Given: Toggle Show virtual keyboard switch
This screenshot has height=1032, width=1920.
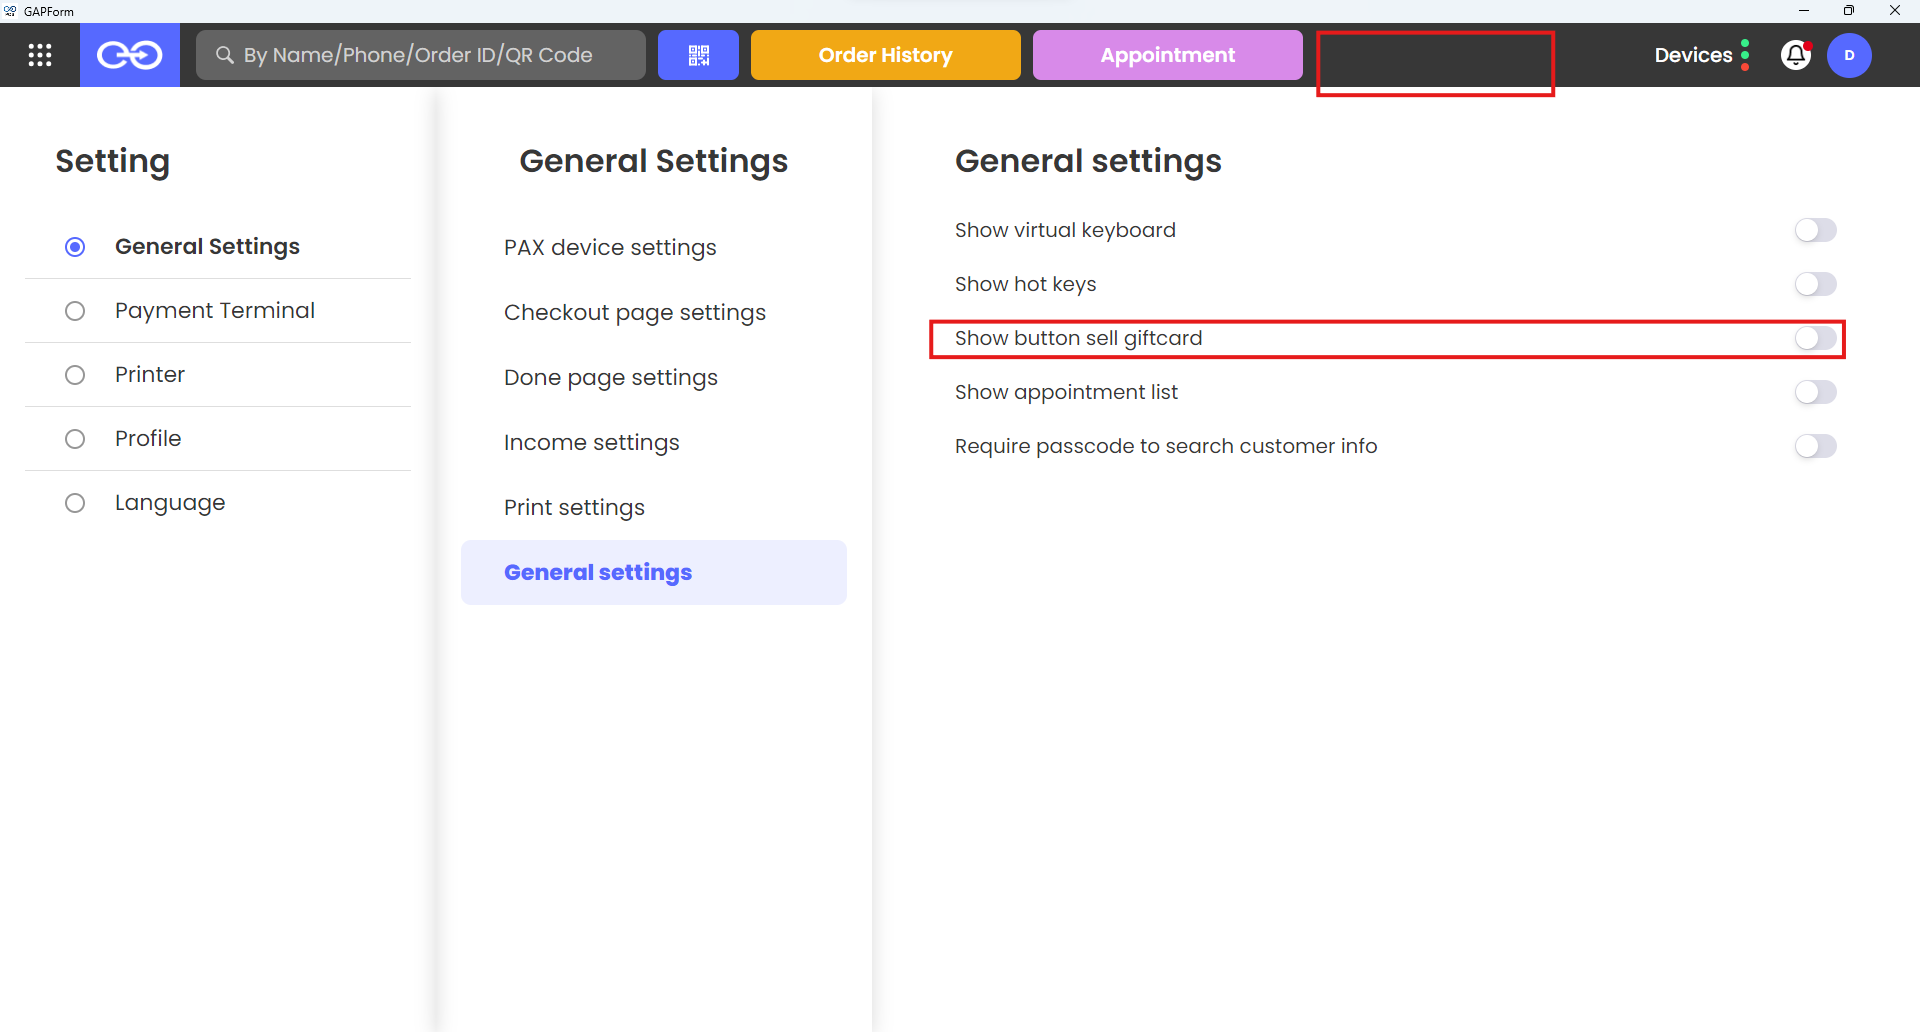Looking at the screenshot, I should (x=1815, y=230).
